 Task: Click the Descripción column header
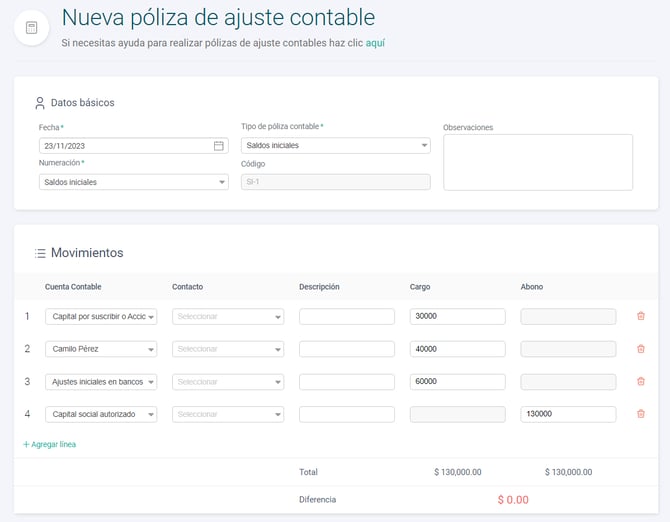click(x=319, y=287)
